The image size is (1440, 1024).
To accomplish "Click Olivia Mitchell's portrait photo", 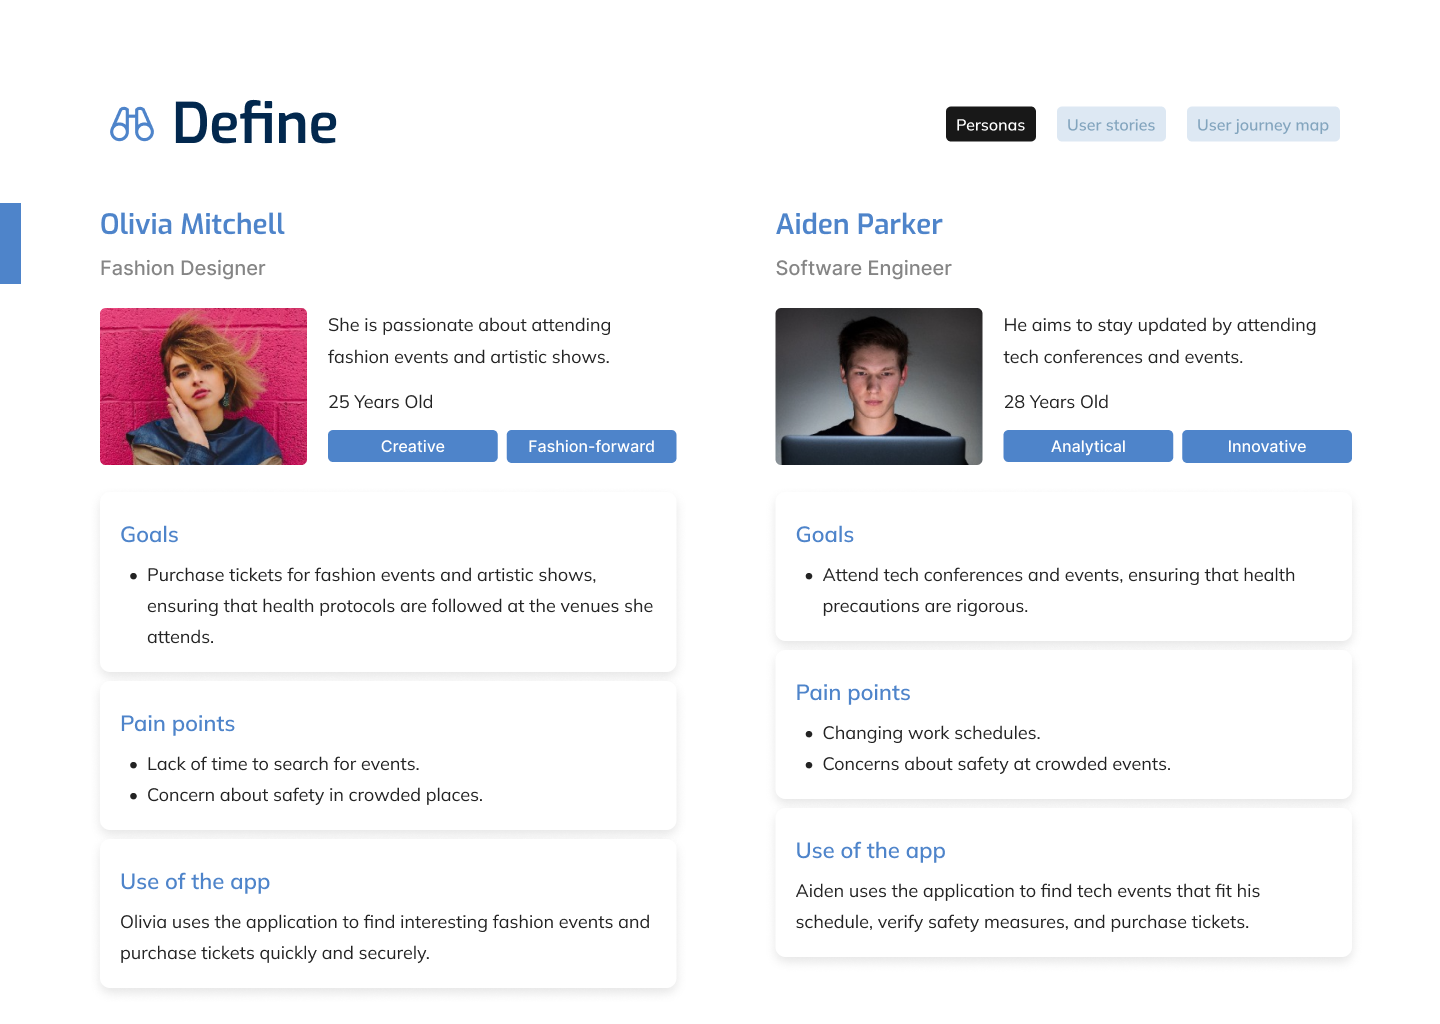I will click(203, 386).
